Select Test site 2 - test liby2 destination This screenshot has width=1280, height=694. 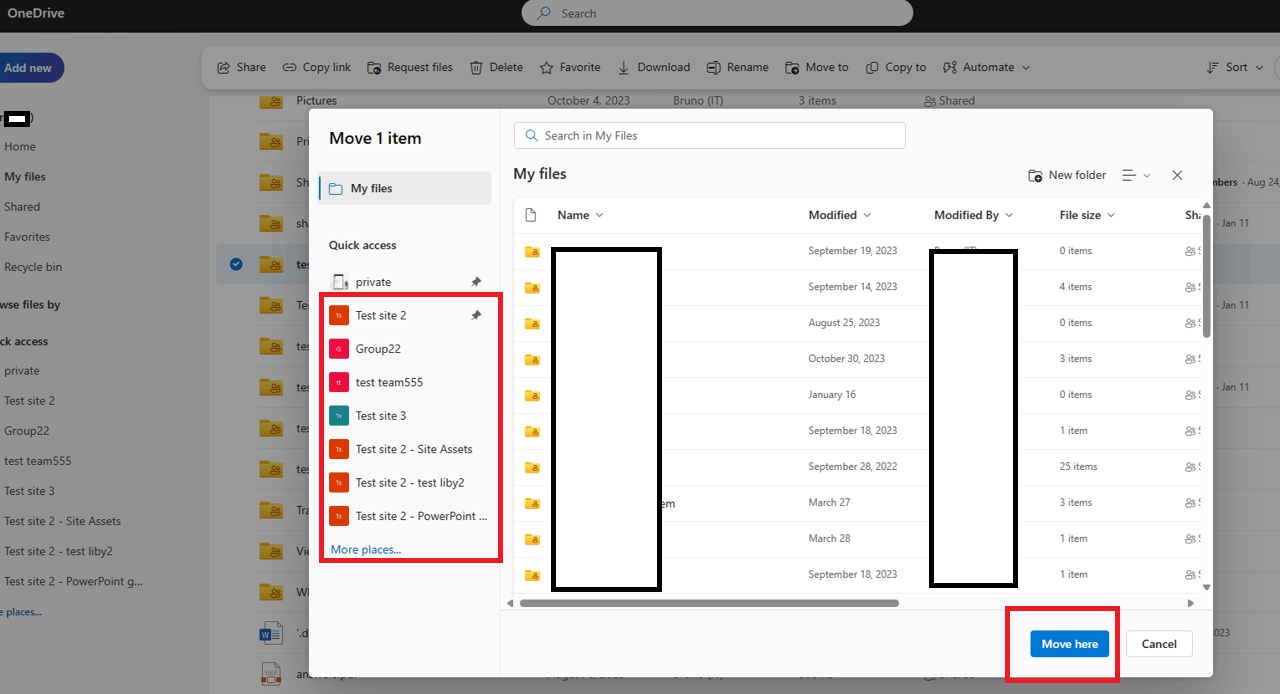pos(408,482)
